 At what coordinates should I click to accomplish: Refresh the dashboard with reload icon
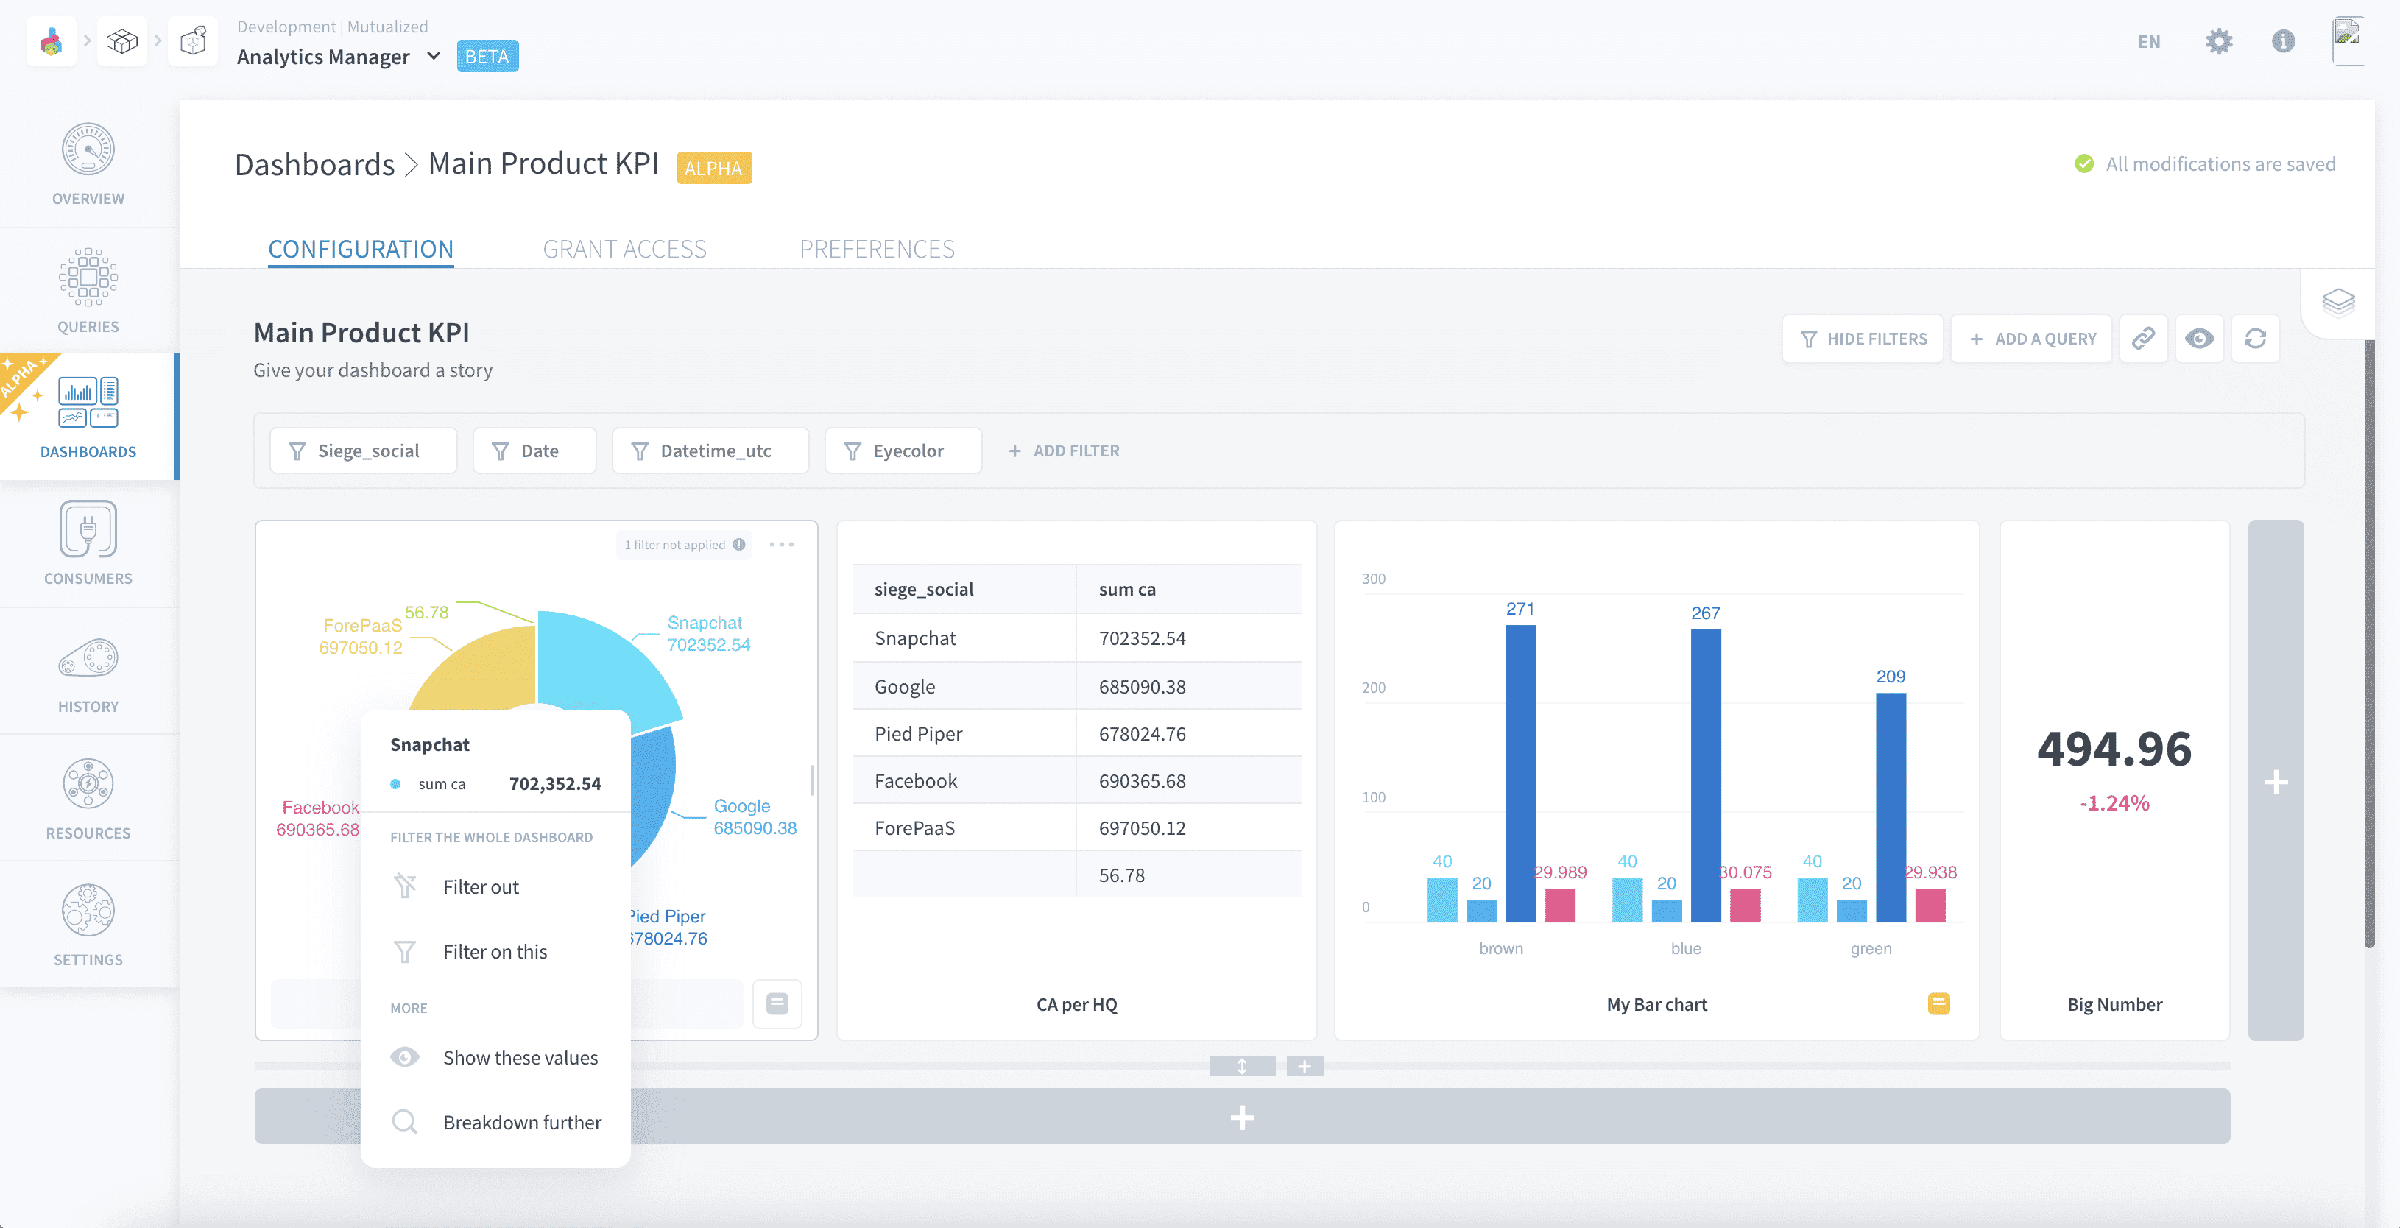[x=2255, y=339]
